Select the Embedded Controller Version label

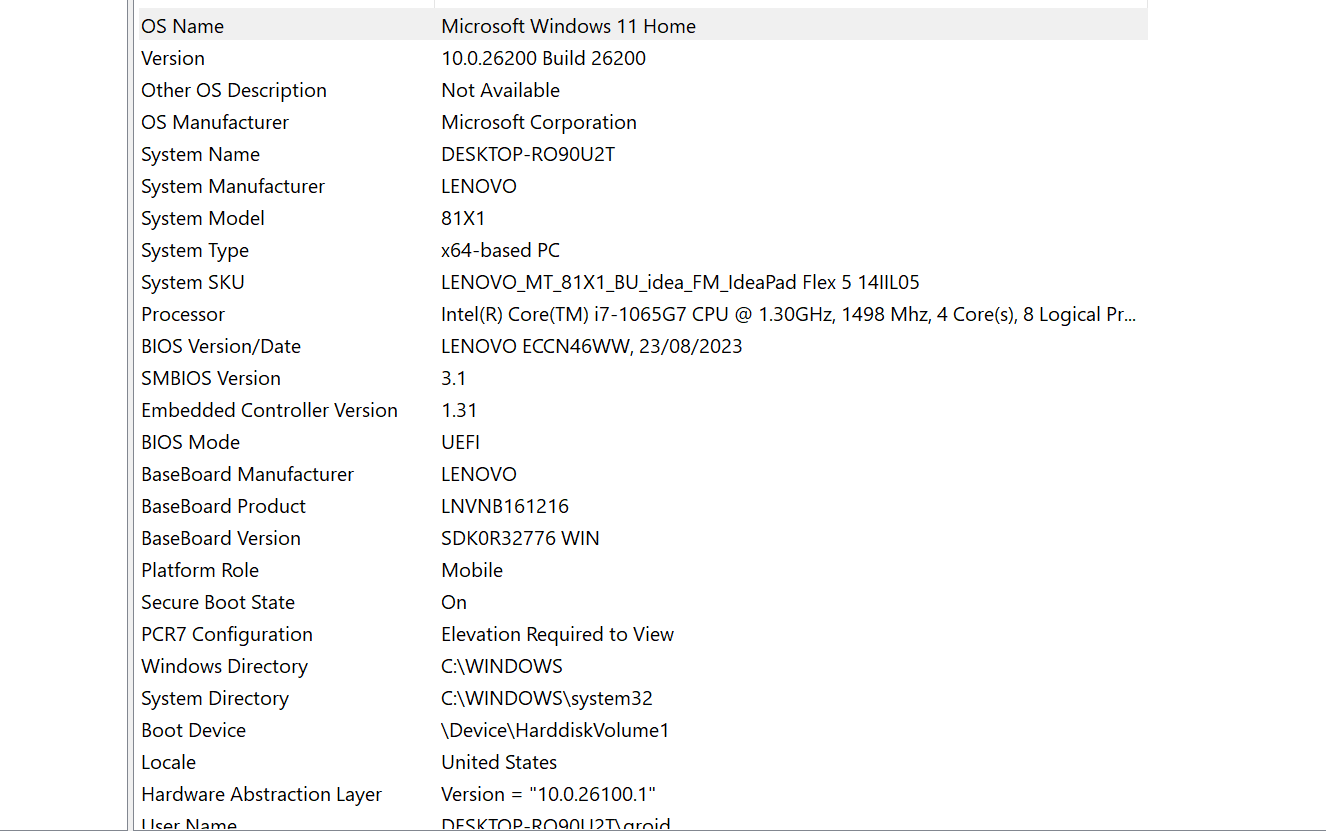pos(269,410)
